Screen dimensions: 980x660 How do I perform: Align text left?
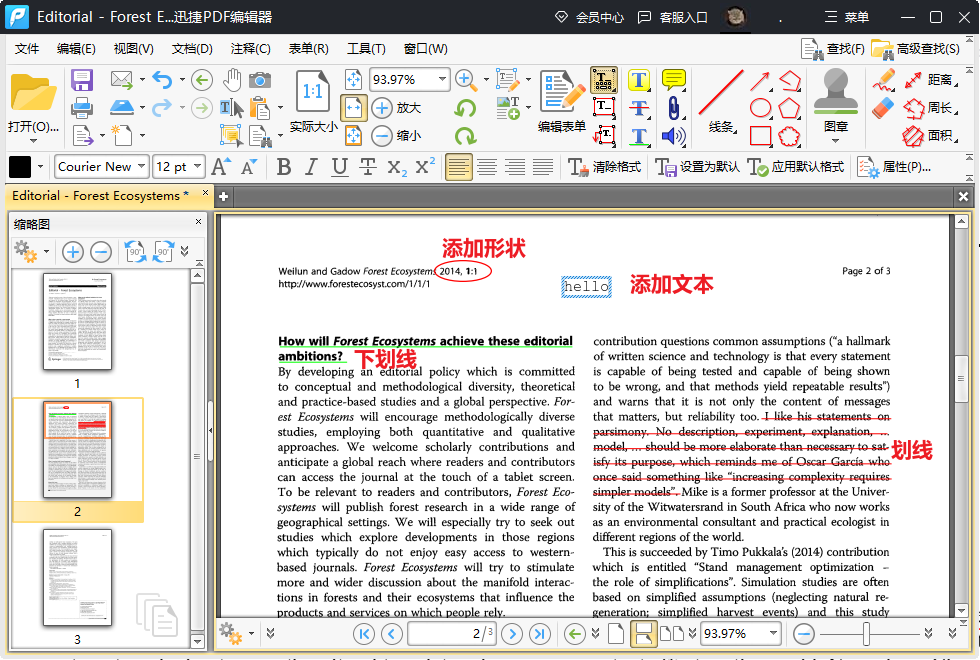(459, 167)
